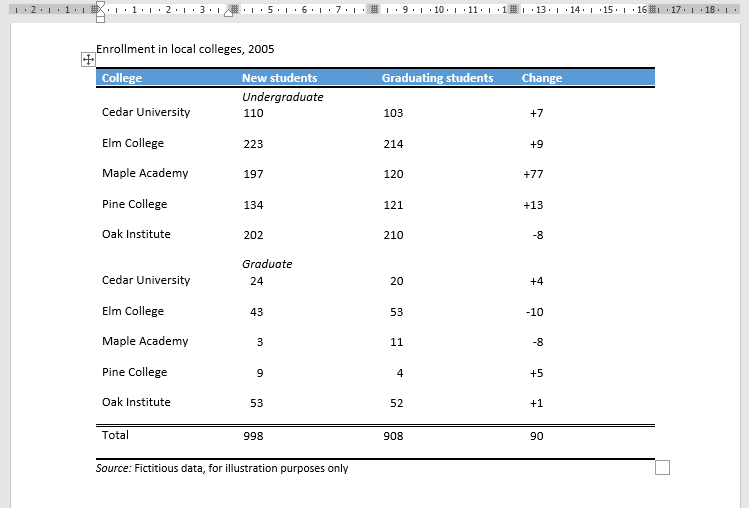
Task: Click the 'Undergraduate' section label
Action: pos(283,97)
